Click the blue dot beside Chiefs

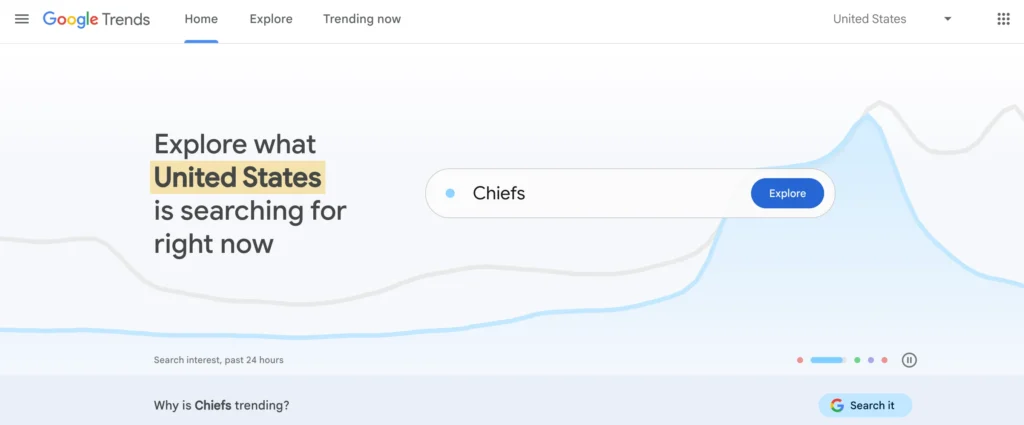450,193
